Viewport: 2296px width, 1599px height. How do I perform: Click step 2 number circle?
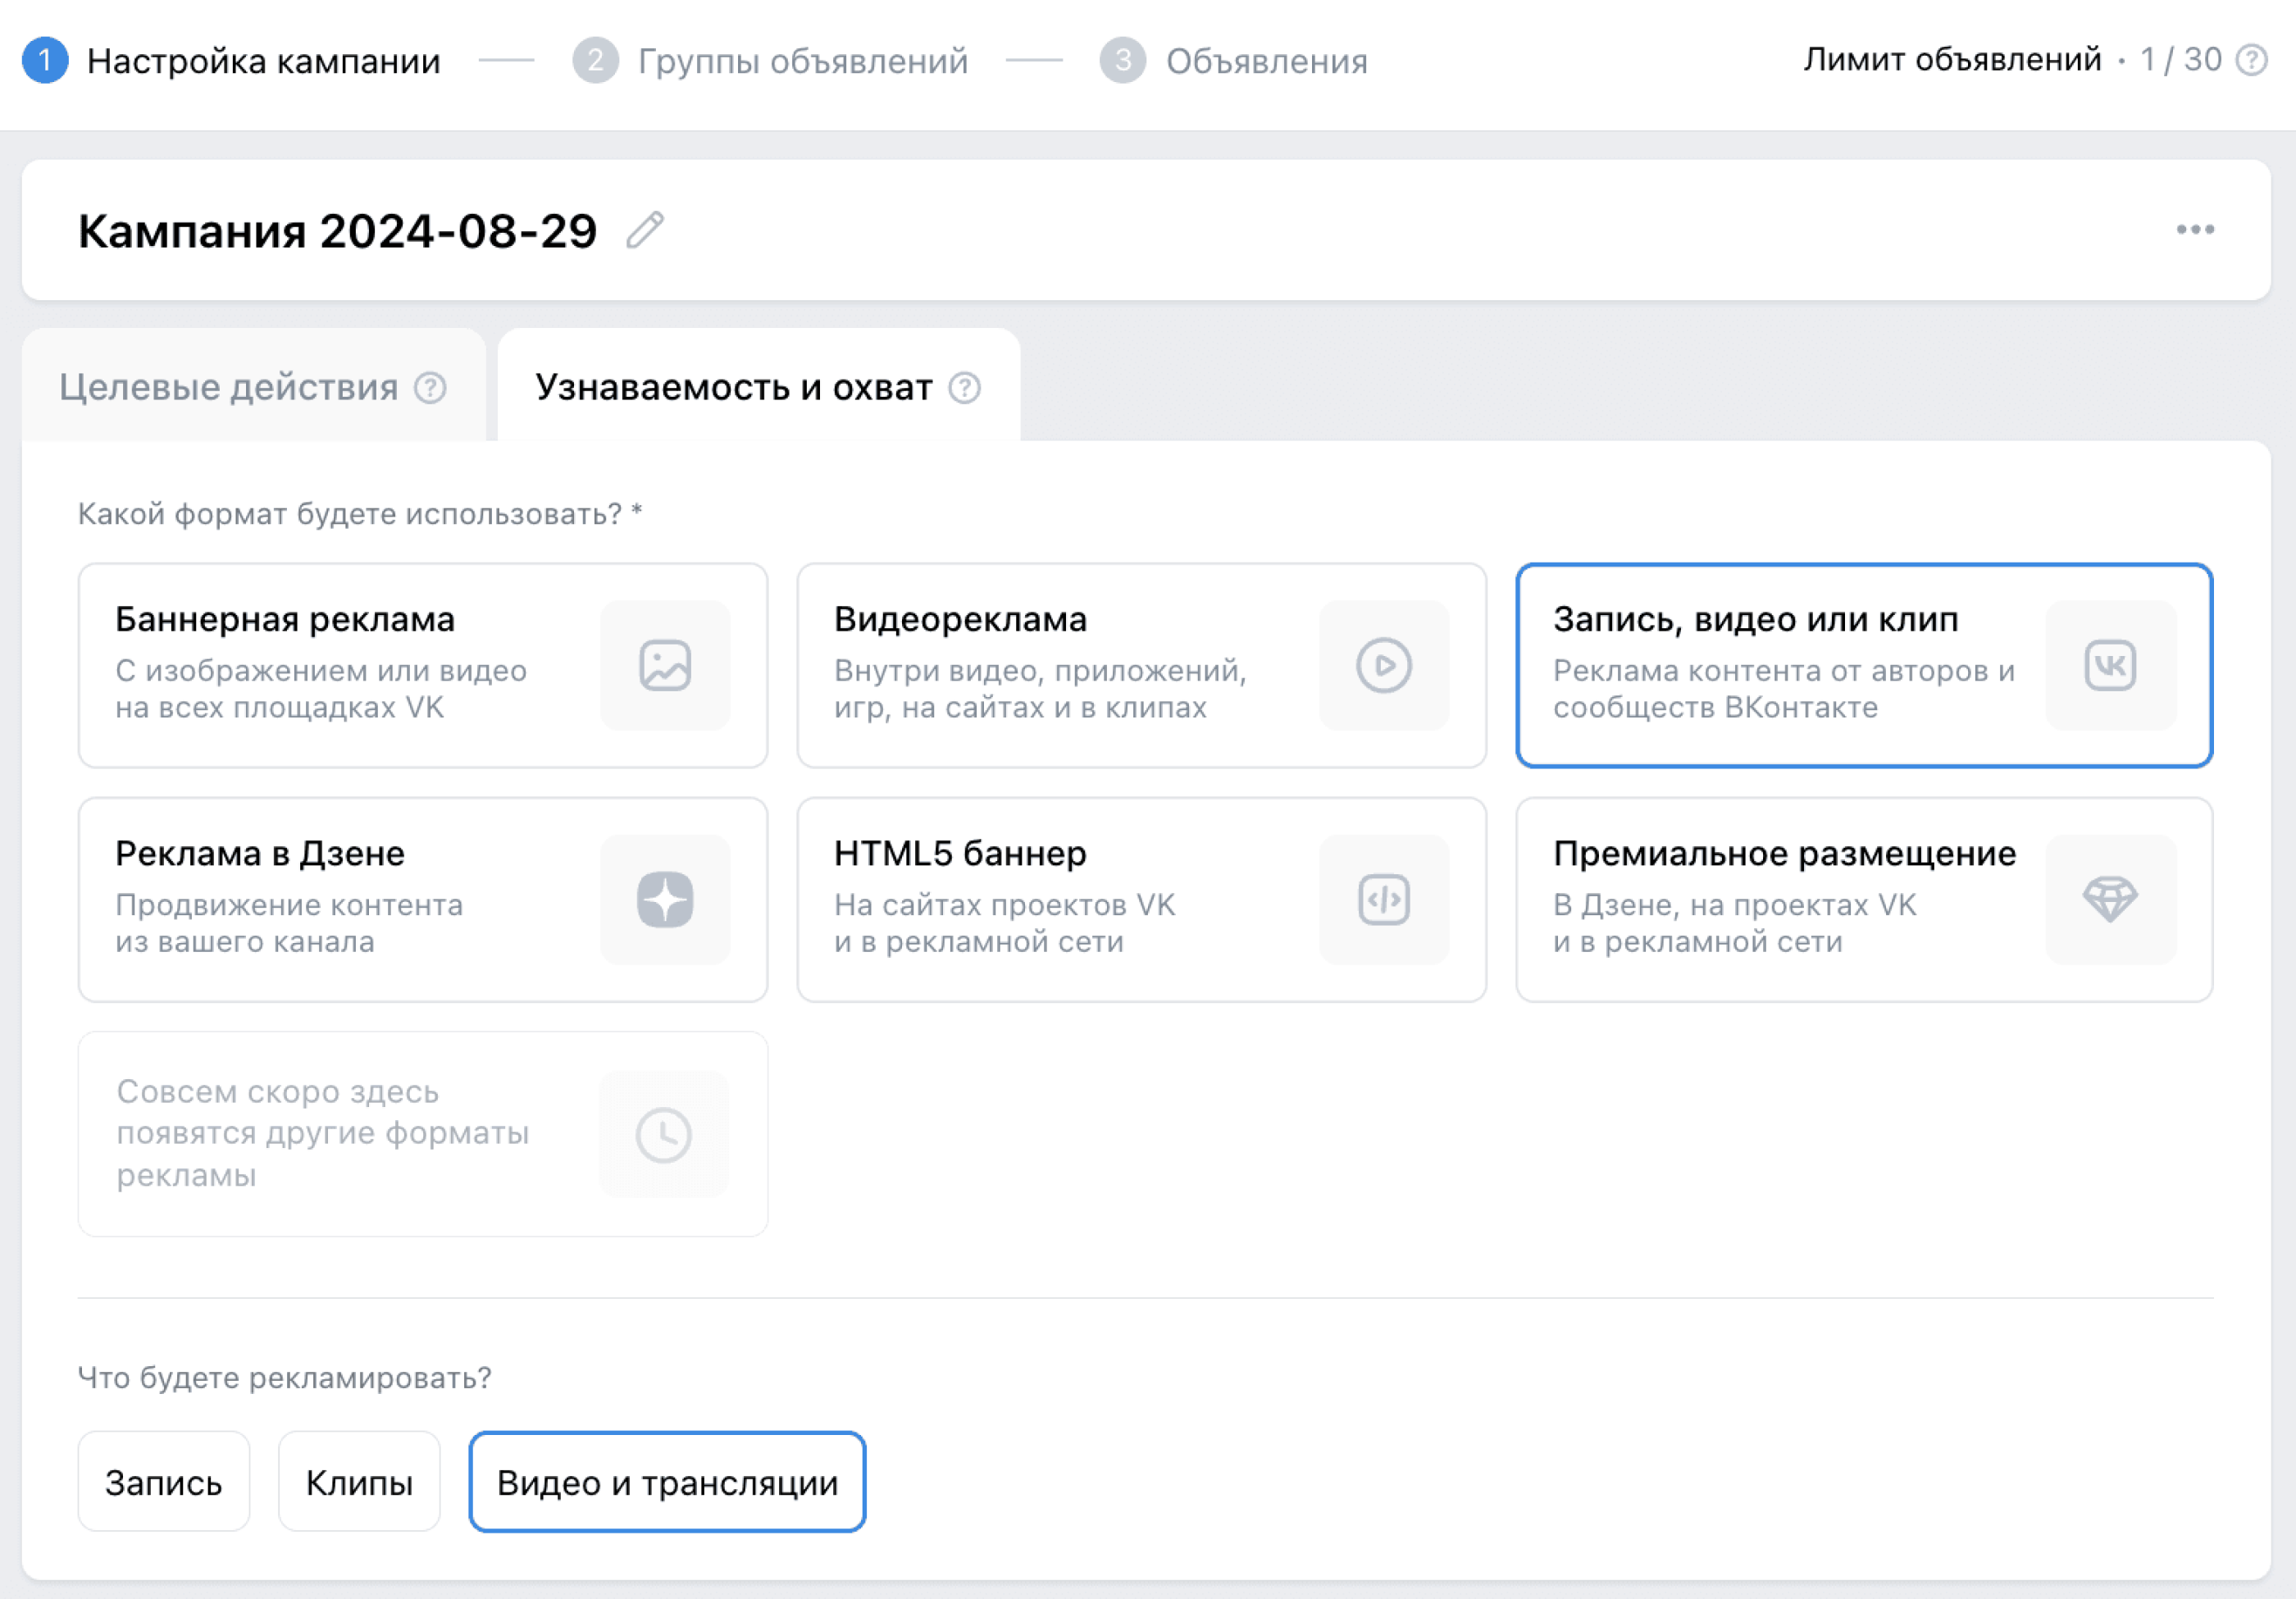point(595,60)
